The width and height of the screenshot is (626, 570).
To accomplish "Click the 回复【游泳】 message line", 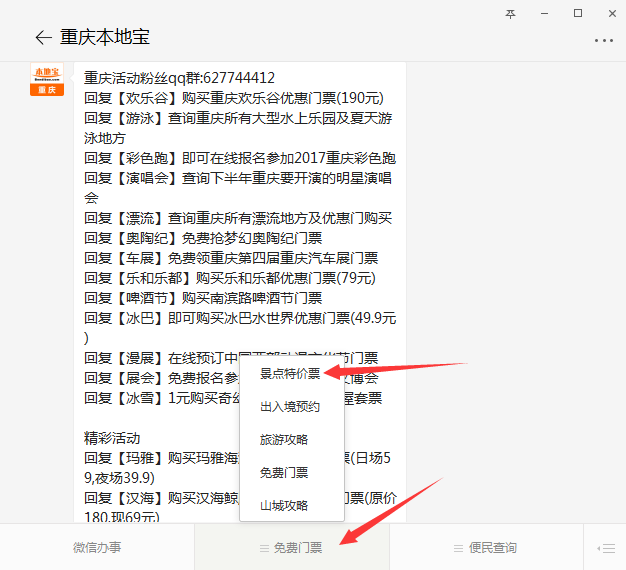I will 238,128.
